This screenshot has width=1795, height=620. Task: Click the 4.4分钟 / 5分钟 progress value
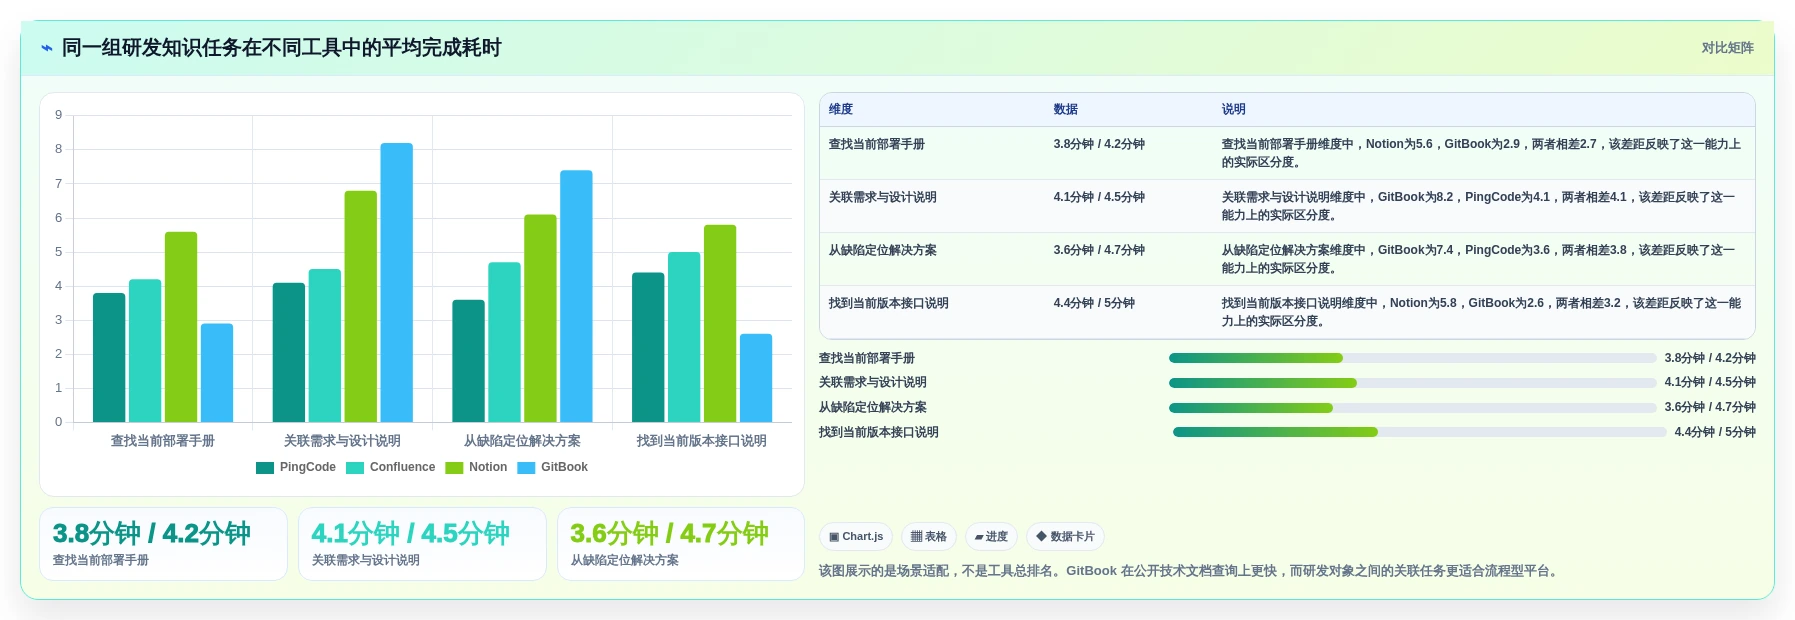coord(1715,433)
